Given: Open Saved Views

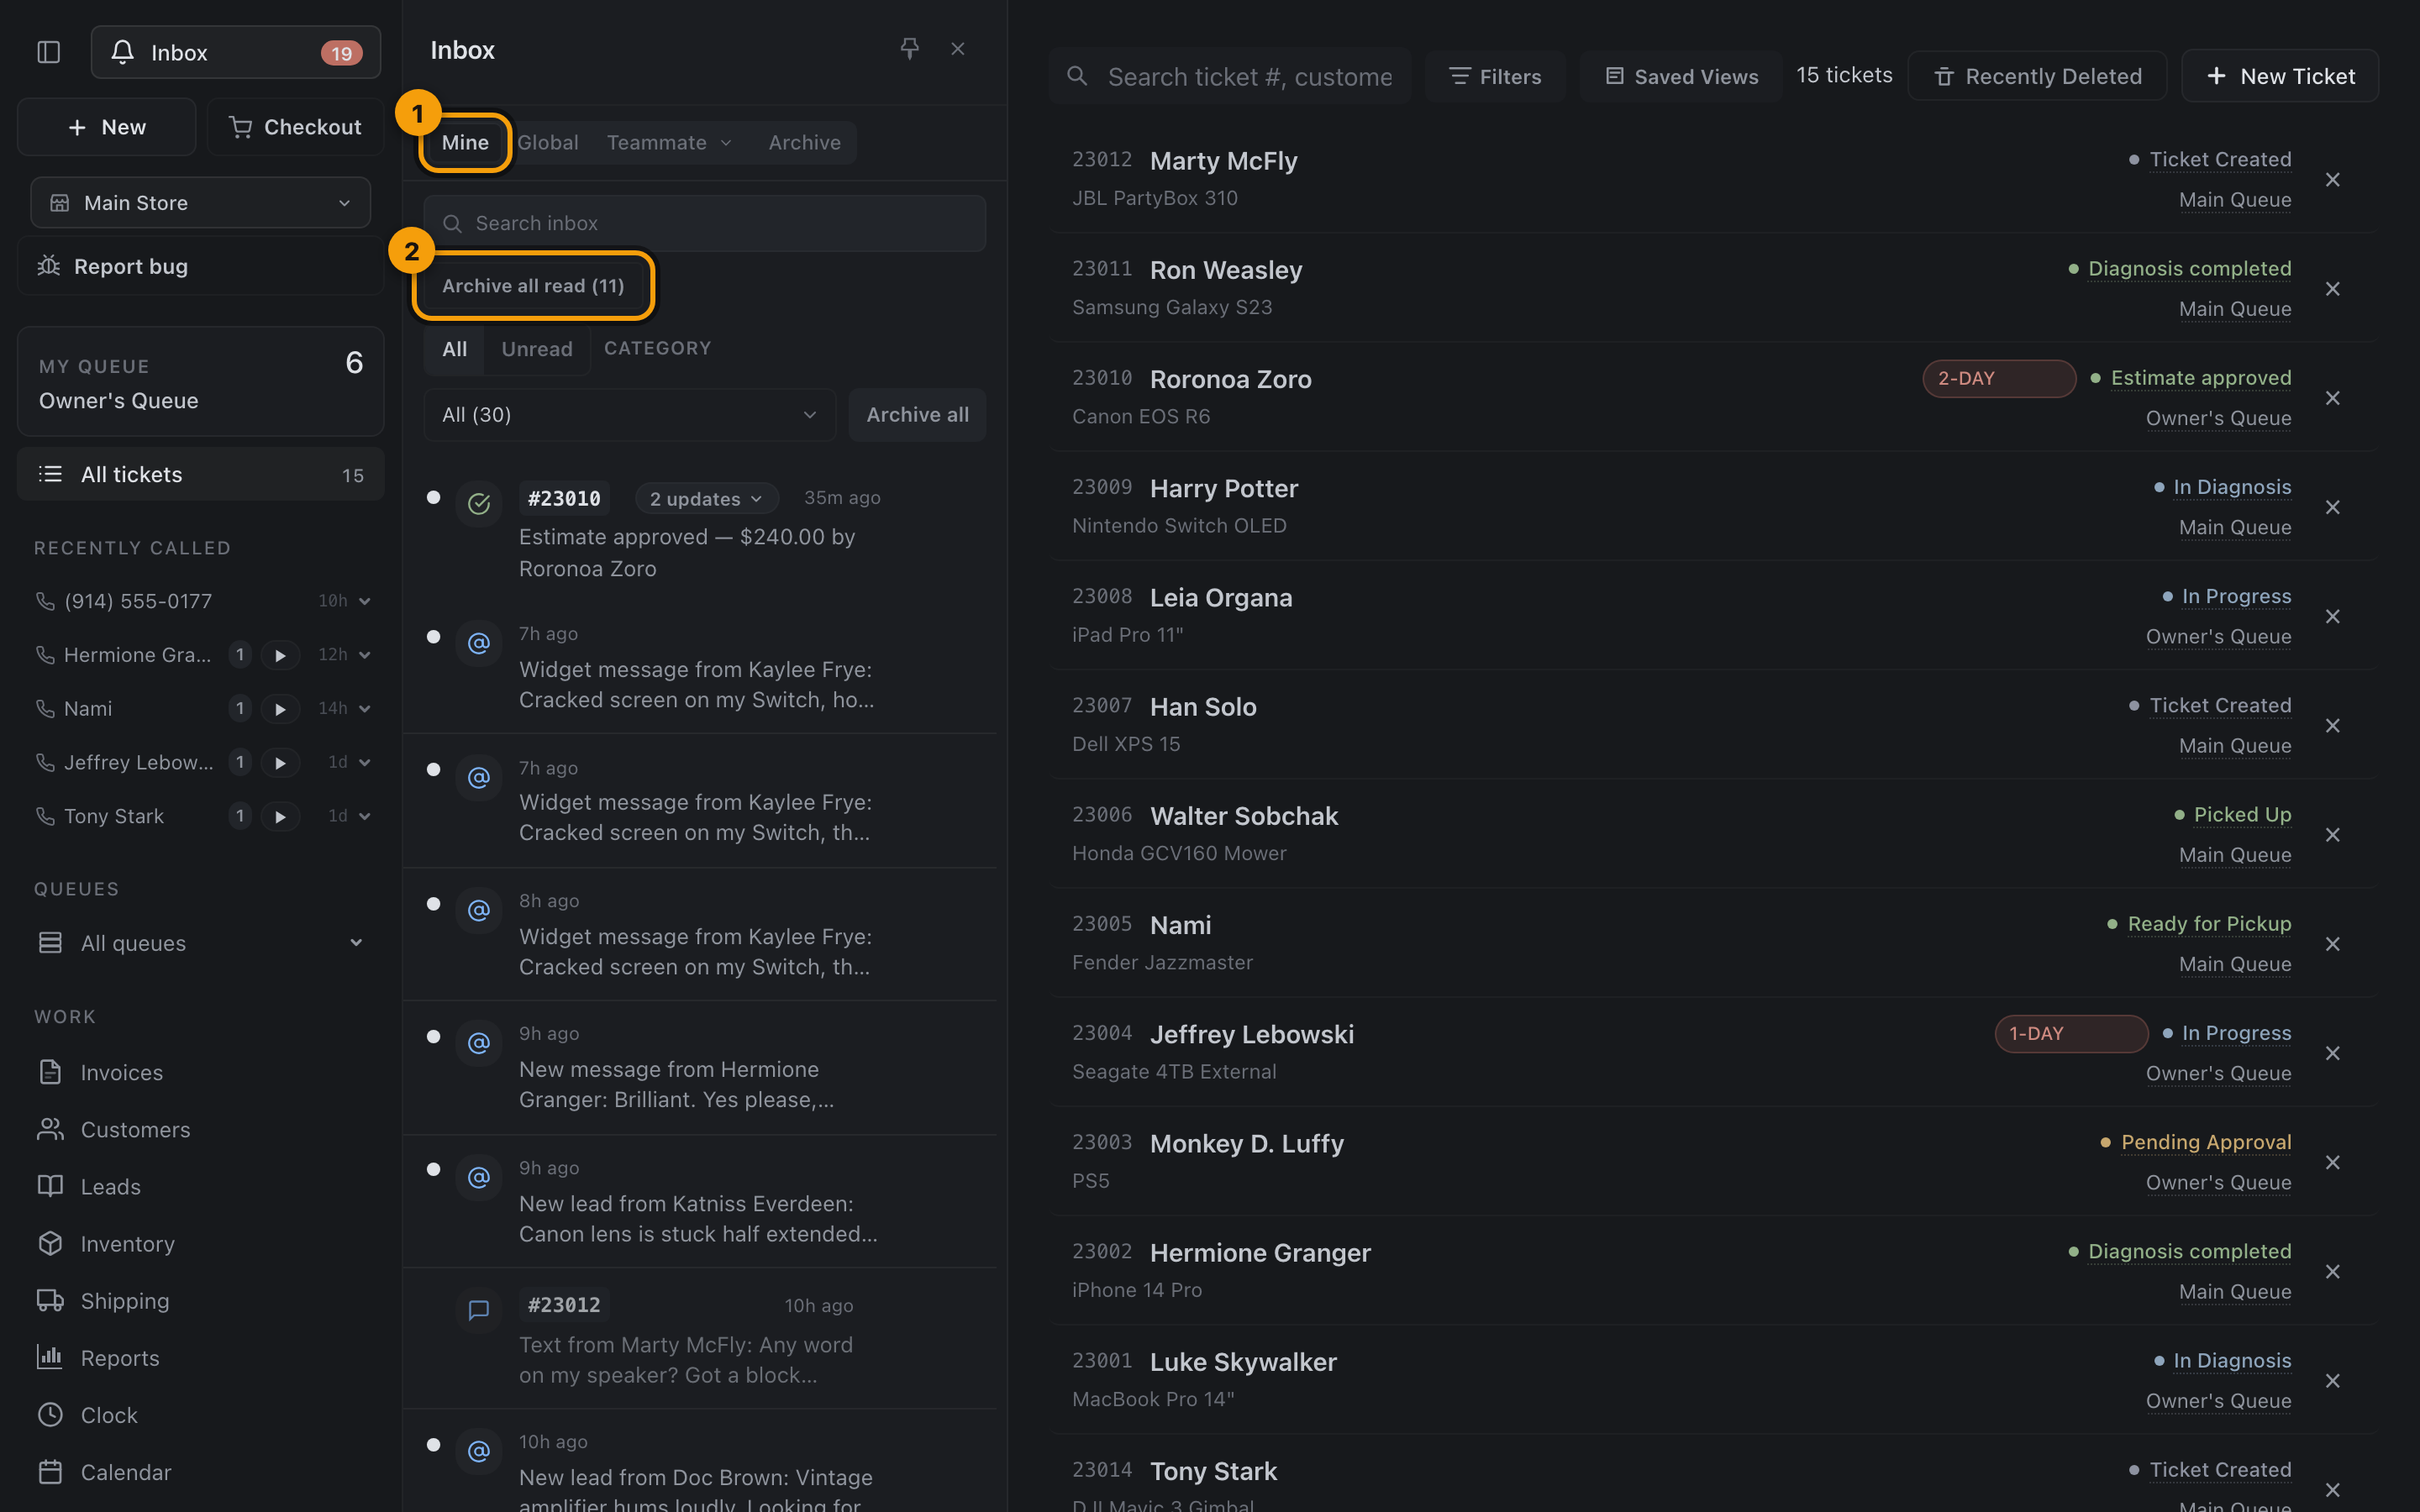Looking at the screenshot, I should click(1681, 76).
